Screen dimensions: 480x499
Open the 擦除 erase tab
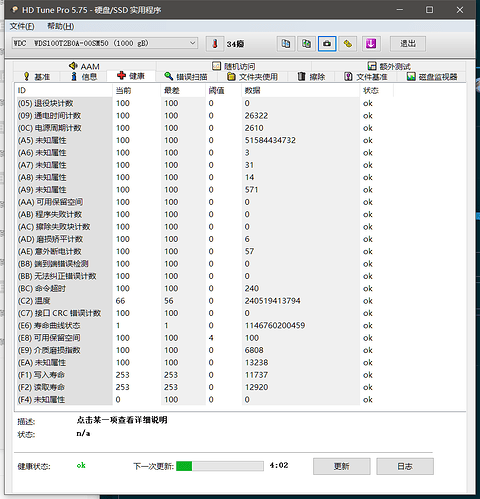tap(311, 77)
